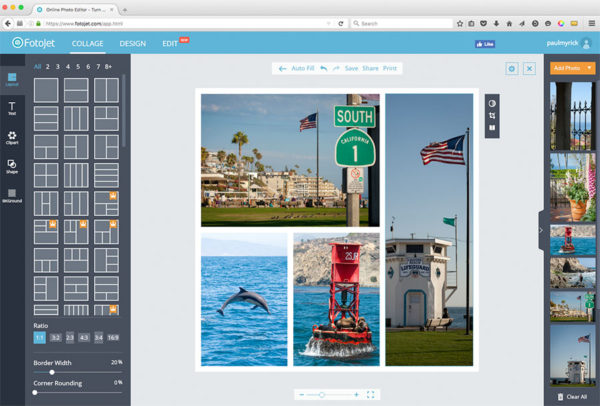Choose the two-by-two grid layout
Screen dimensions: 600x406
tap(46, 175)
